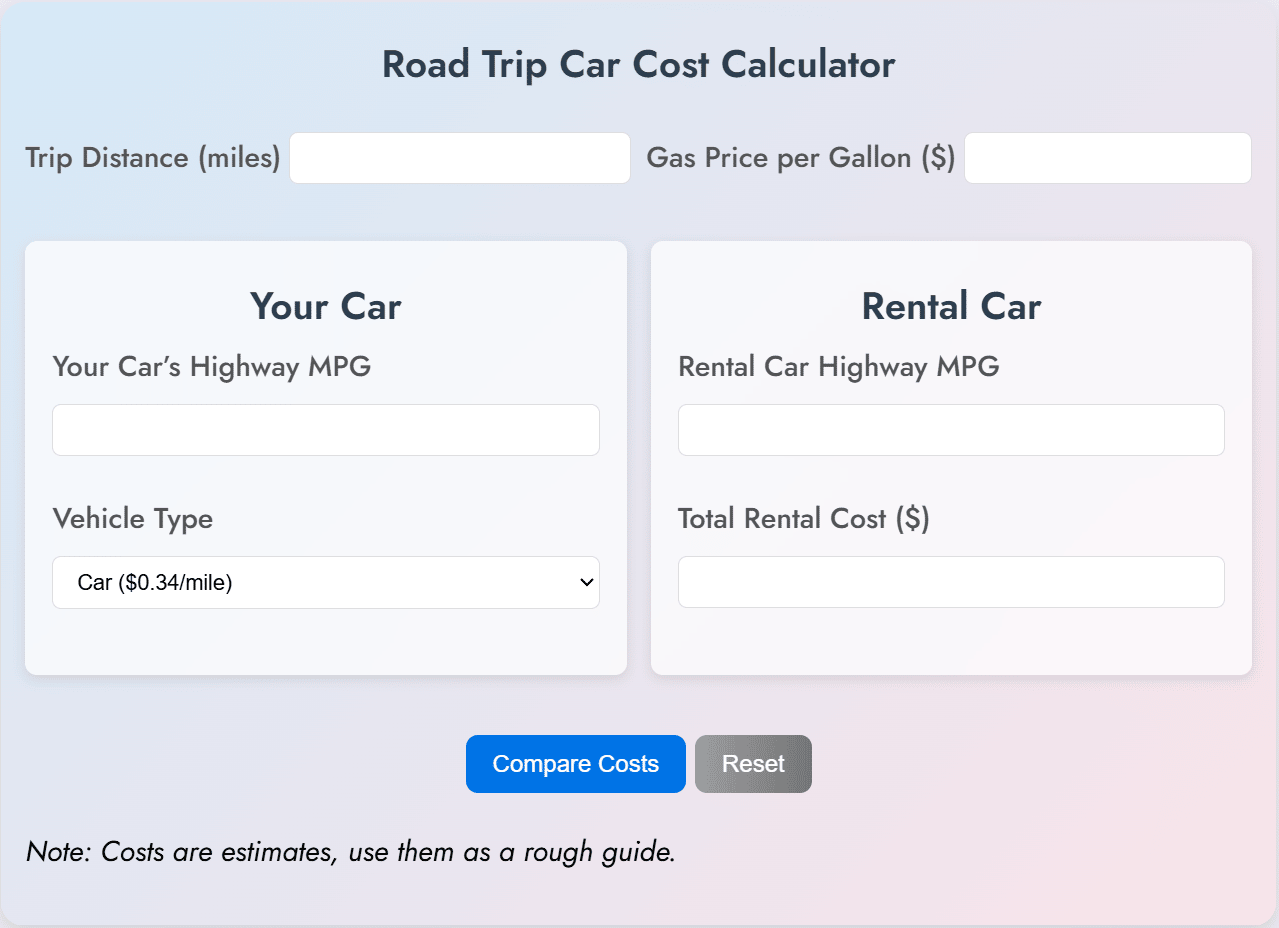Click the Total Rental Cost ($) label
The width and height of the screenshot is (1279, 928).
click(x=803, y=519)
